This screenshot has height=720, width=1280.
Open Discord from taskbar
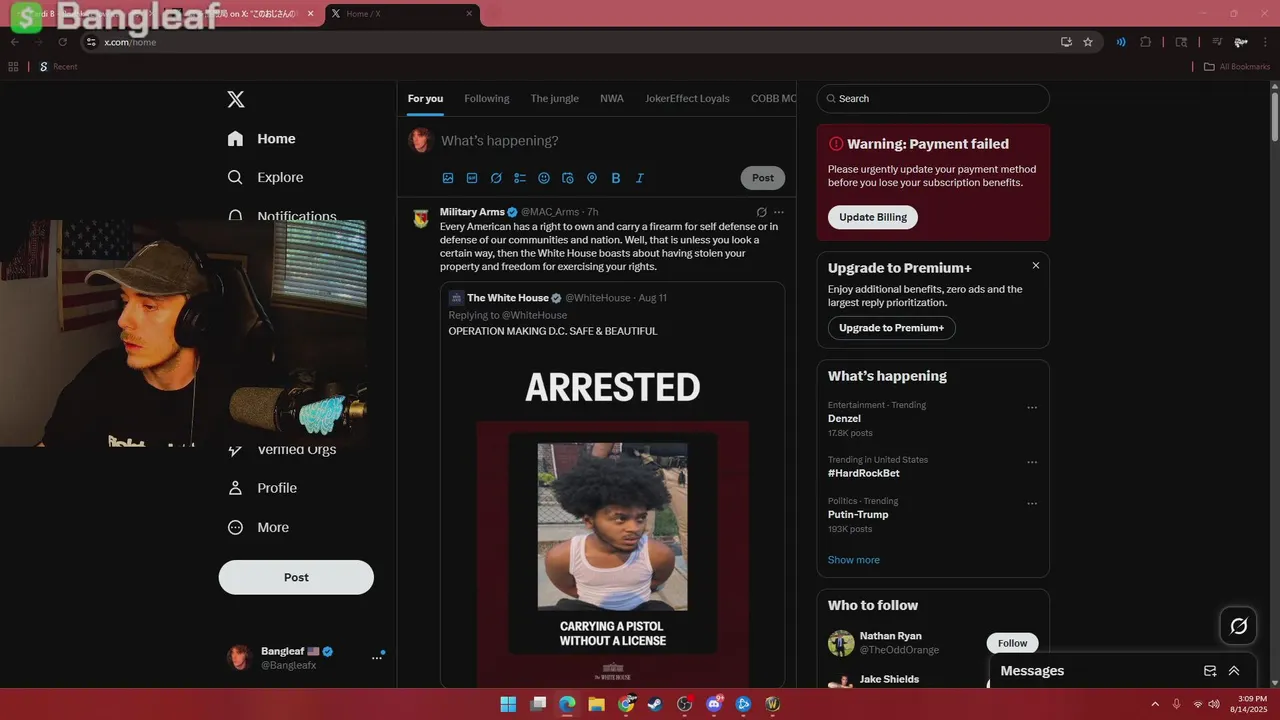(714, 704)
